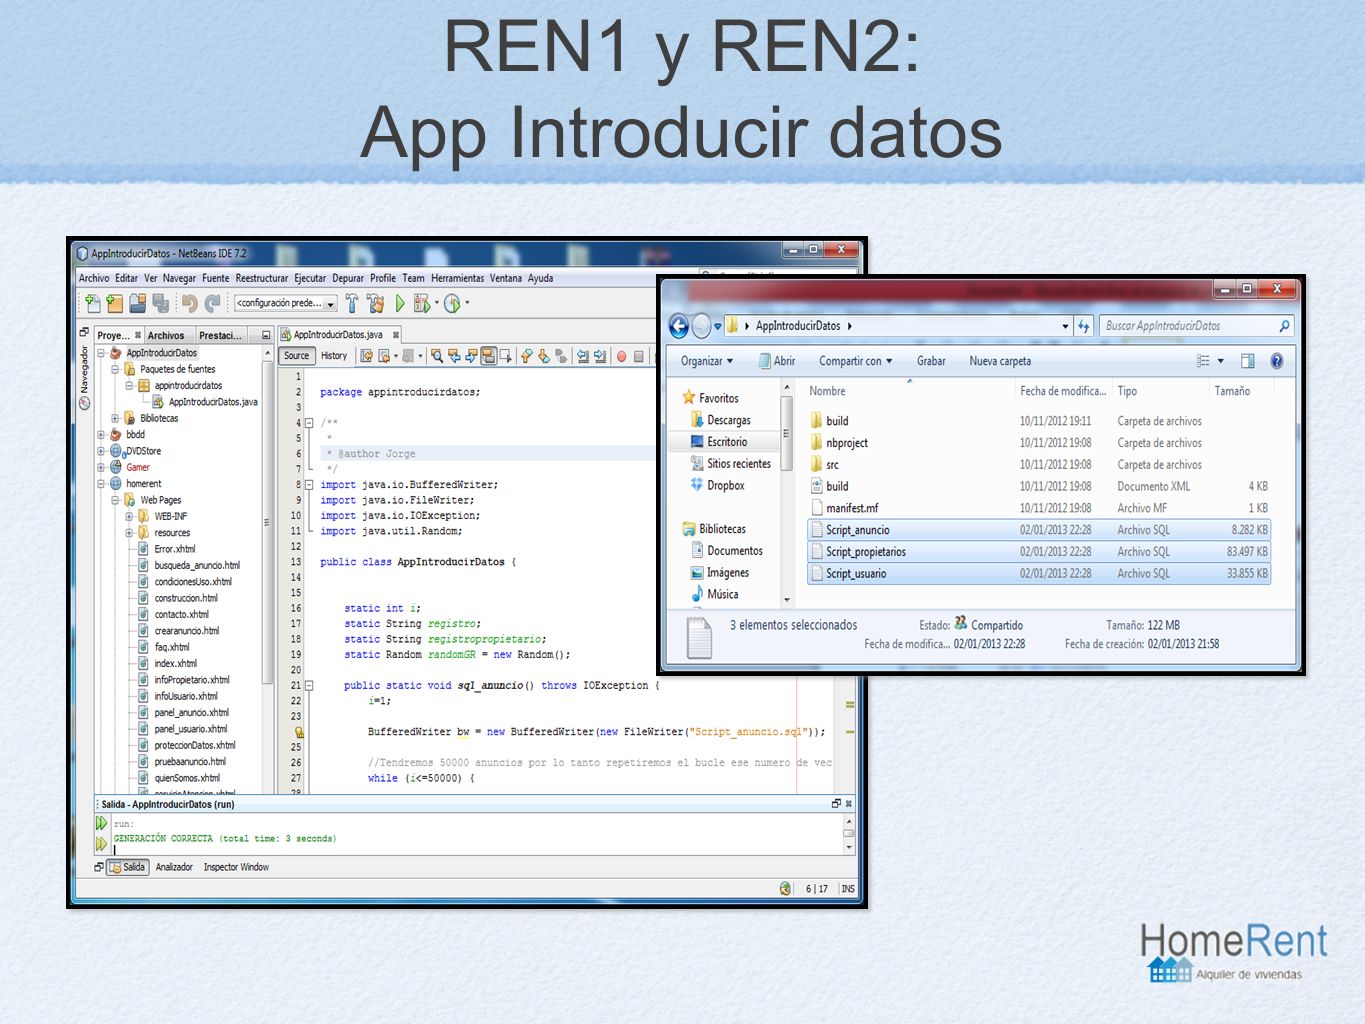Expand DVDStore project node

pyautogui.click(x=101, y=451)
